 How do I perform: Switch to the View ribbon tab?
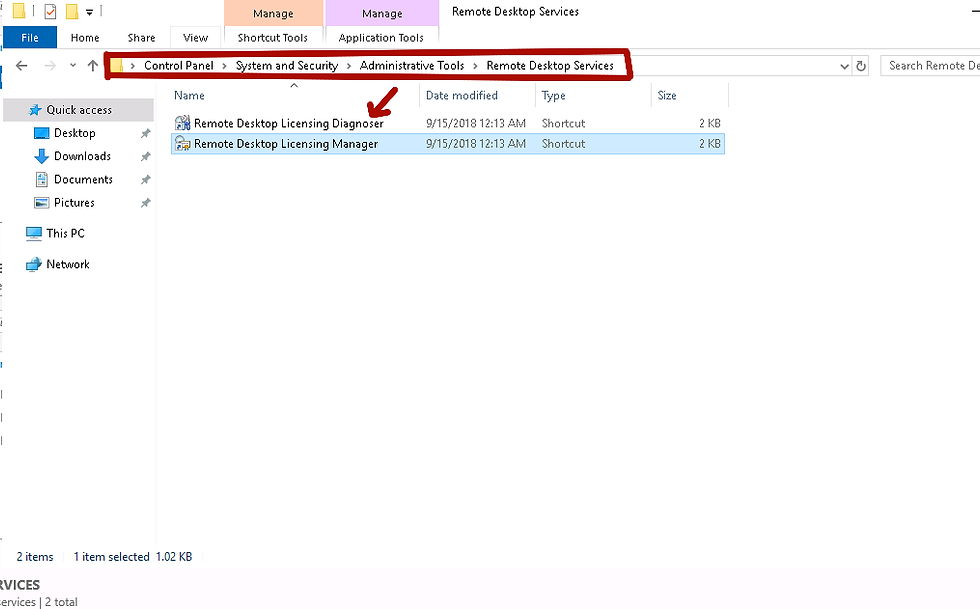tap(195, 38)
